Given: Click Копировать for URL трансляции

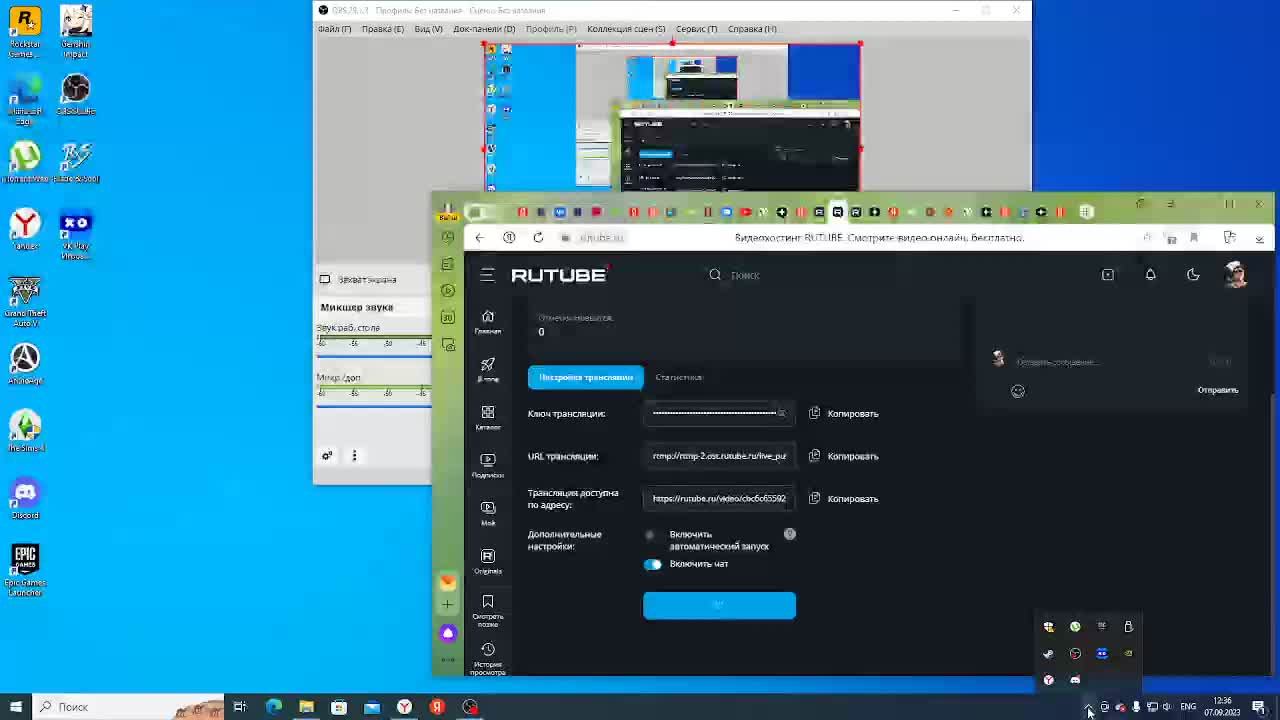Looking at the screenshot, I should tap(853, 456).
